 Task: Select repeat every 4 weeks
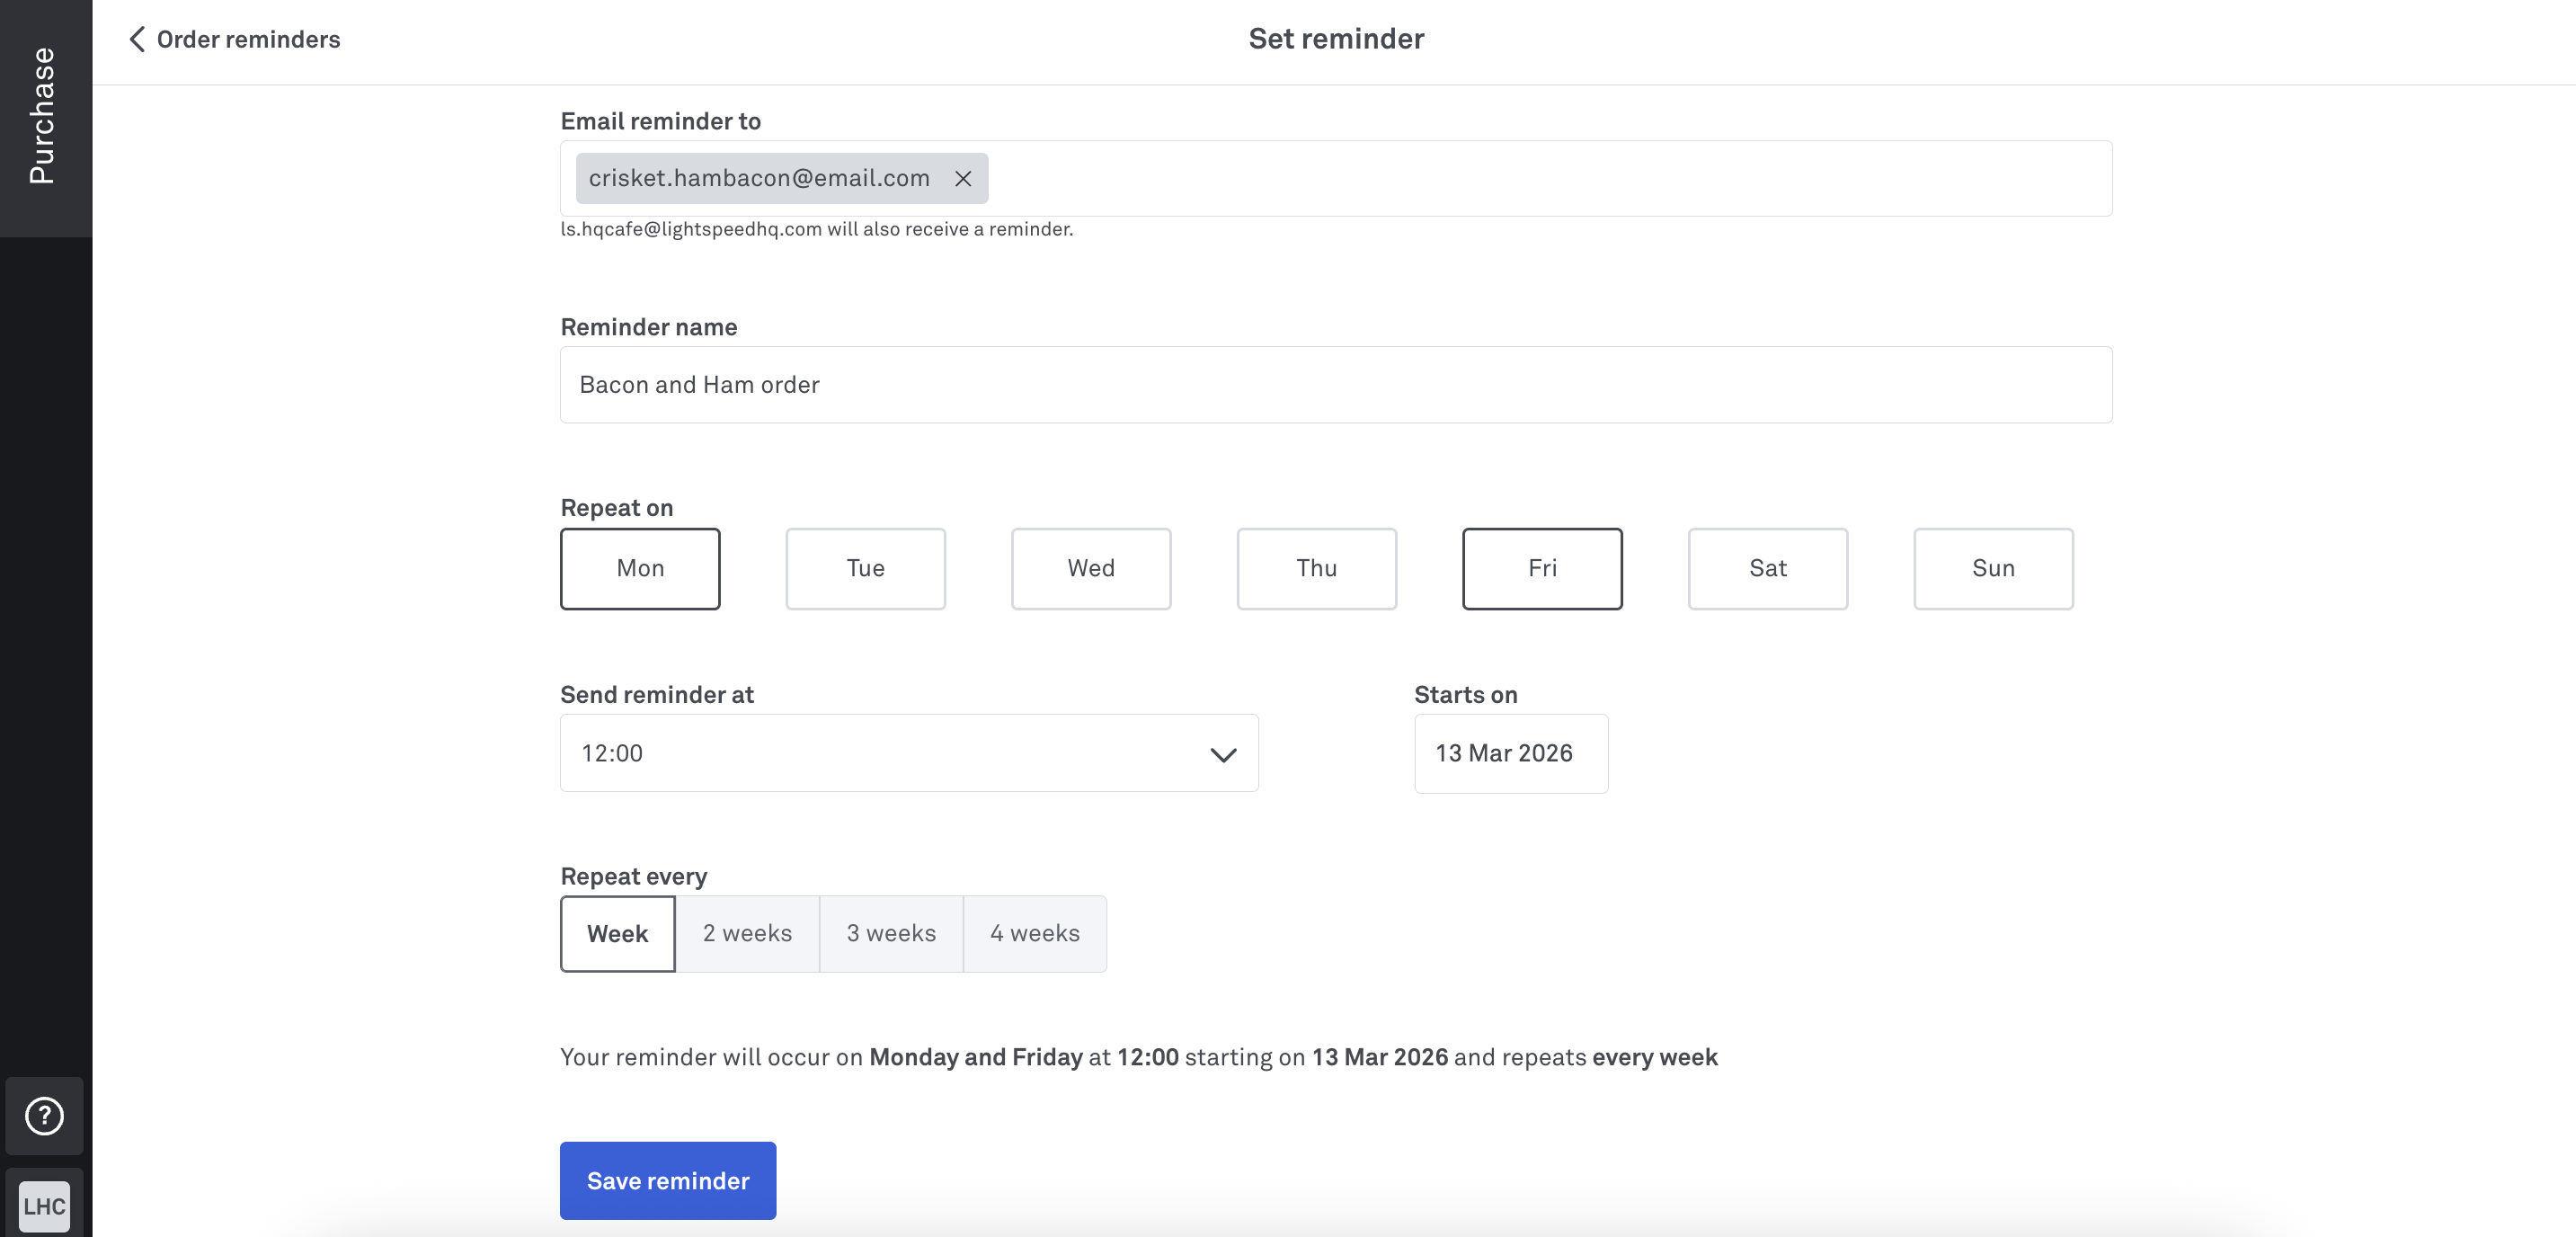(1035, 933)
